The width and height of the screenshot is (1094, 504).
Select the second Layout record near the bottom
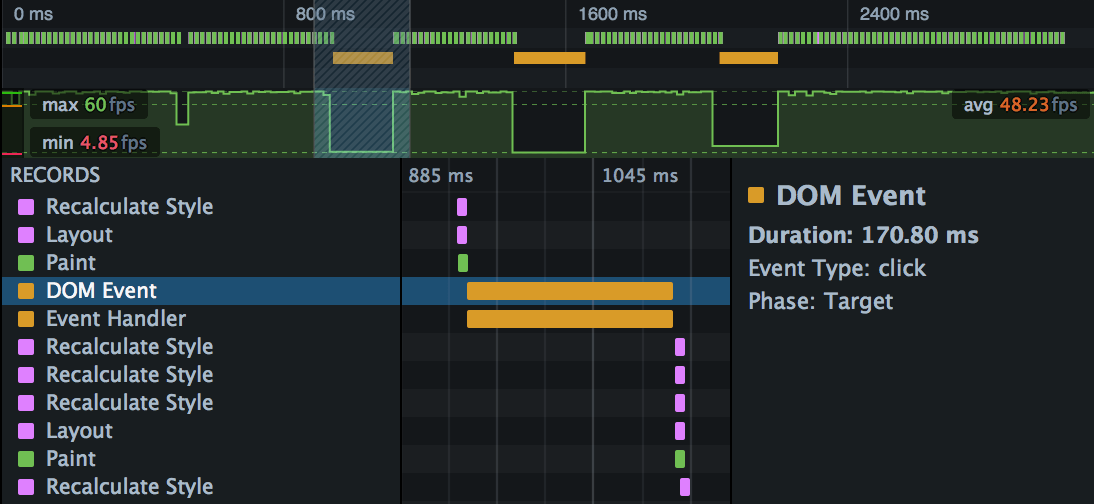(79, 431)
